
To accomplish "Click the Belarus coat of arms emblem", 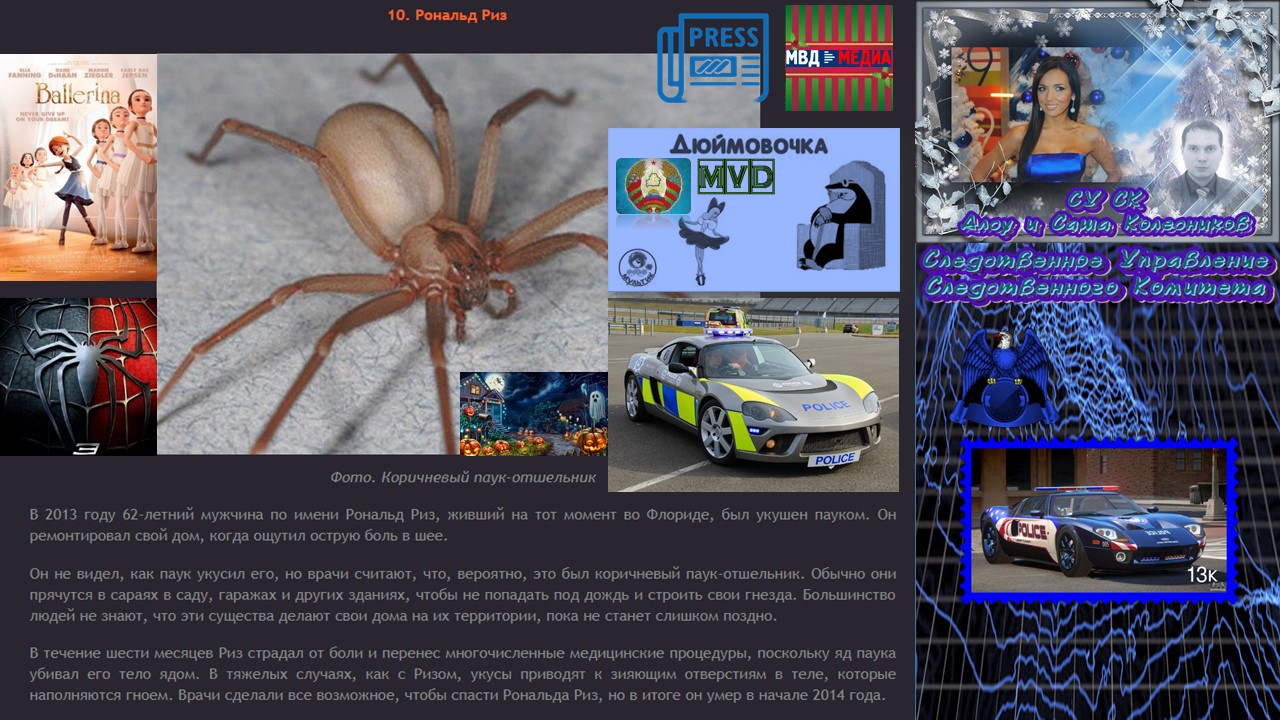I will (x=653, y=185).
